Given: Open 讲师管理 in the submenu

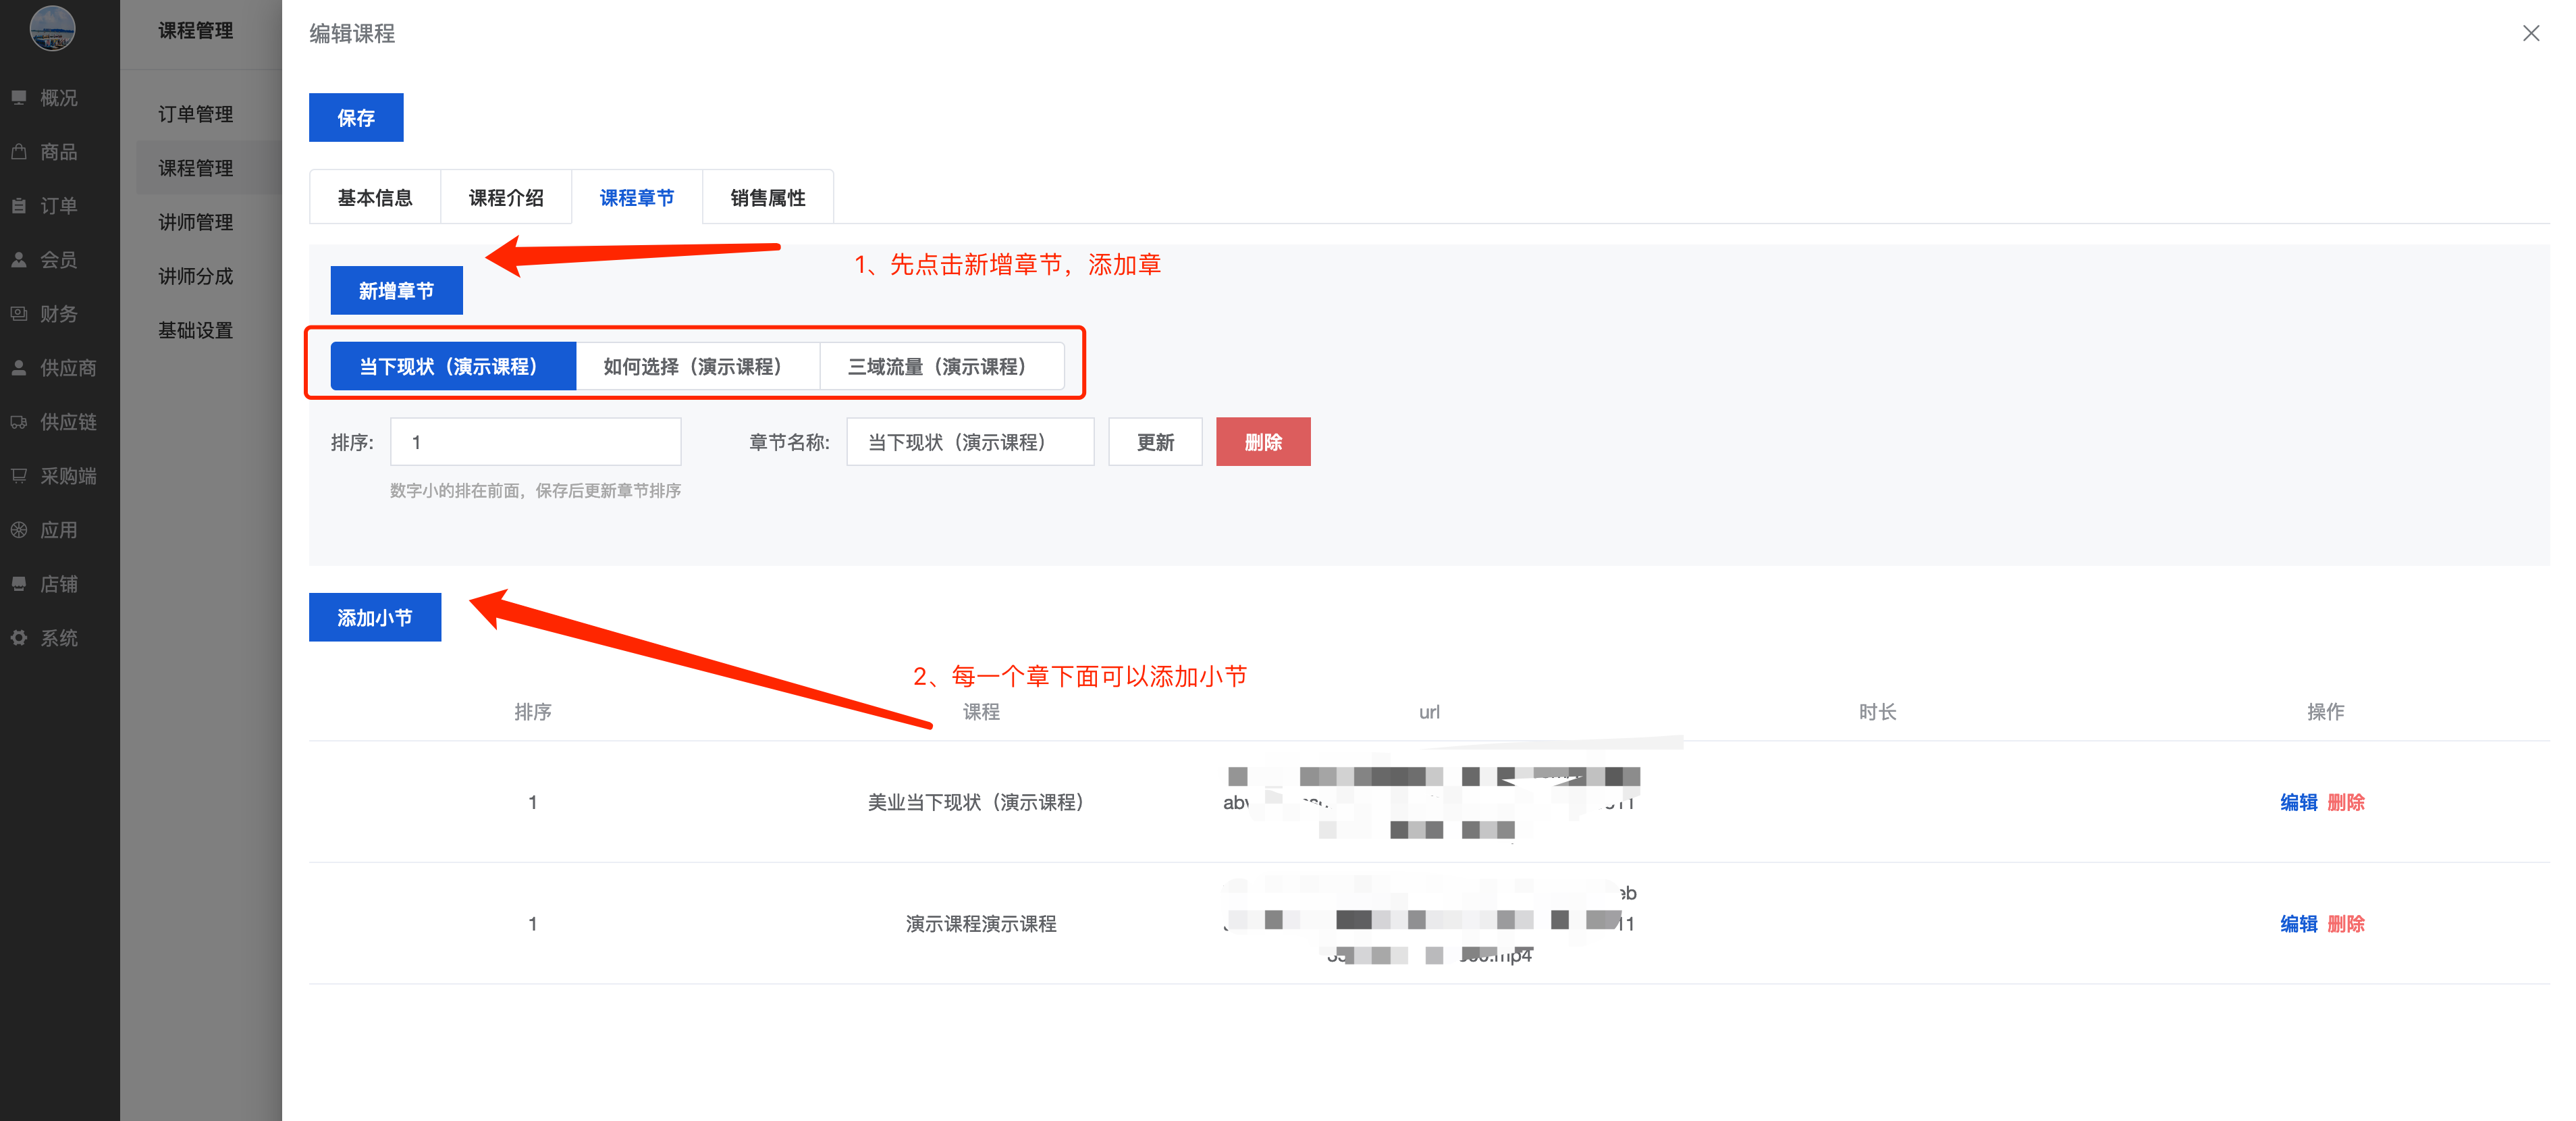Looking at the screenshot, I should tap(196, 222).
